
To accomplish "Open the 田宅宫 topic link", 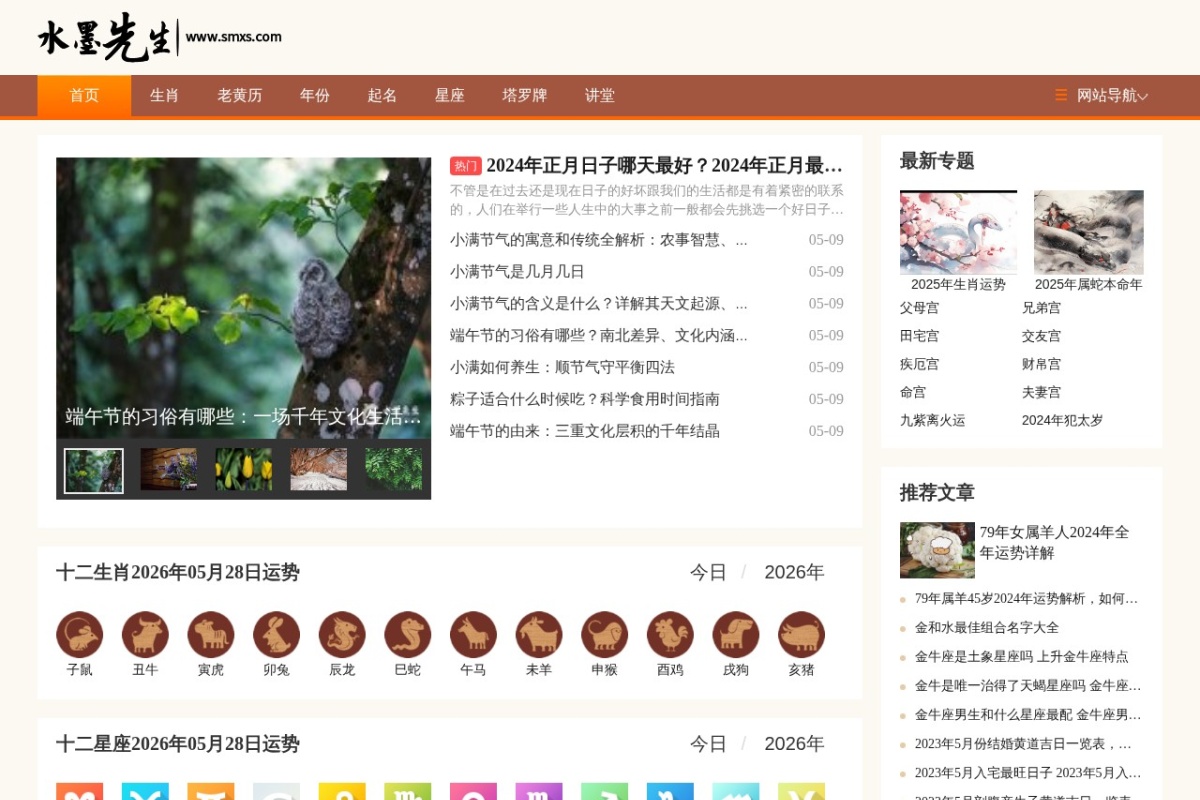I will pyautogui.click(x=919, y=336).
